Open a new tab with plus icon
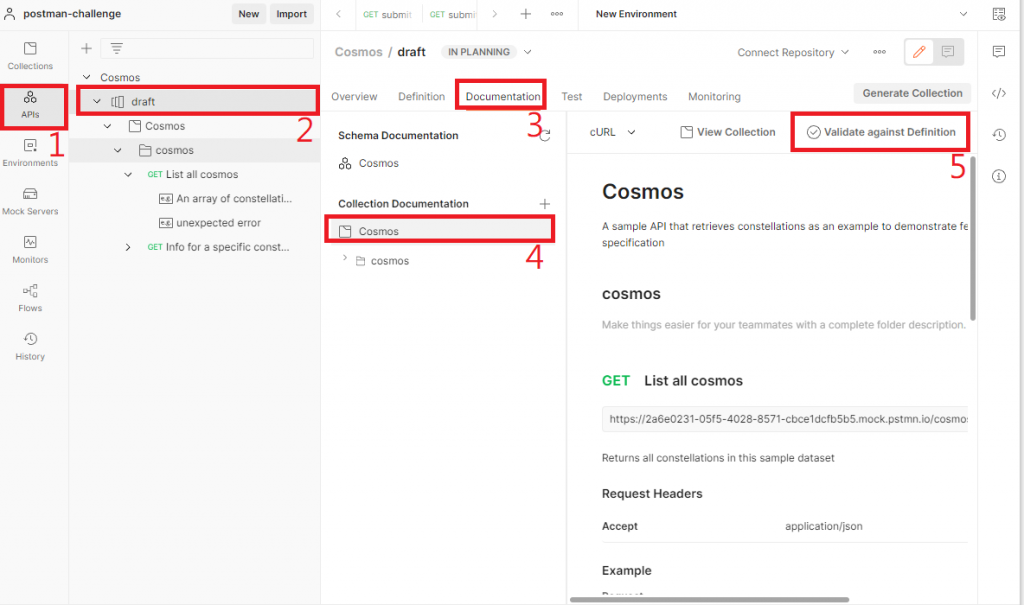1024x605 pixels. point(525,14)
